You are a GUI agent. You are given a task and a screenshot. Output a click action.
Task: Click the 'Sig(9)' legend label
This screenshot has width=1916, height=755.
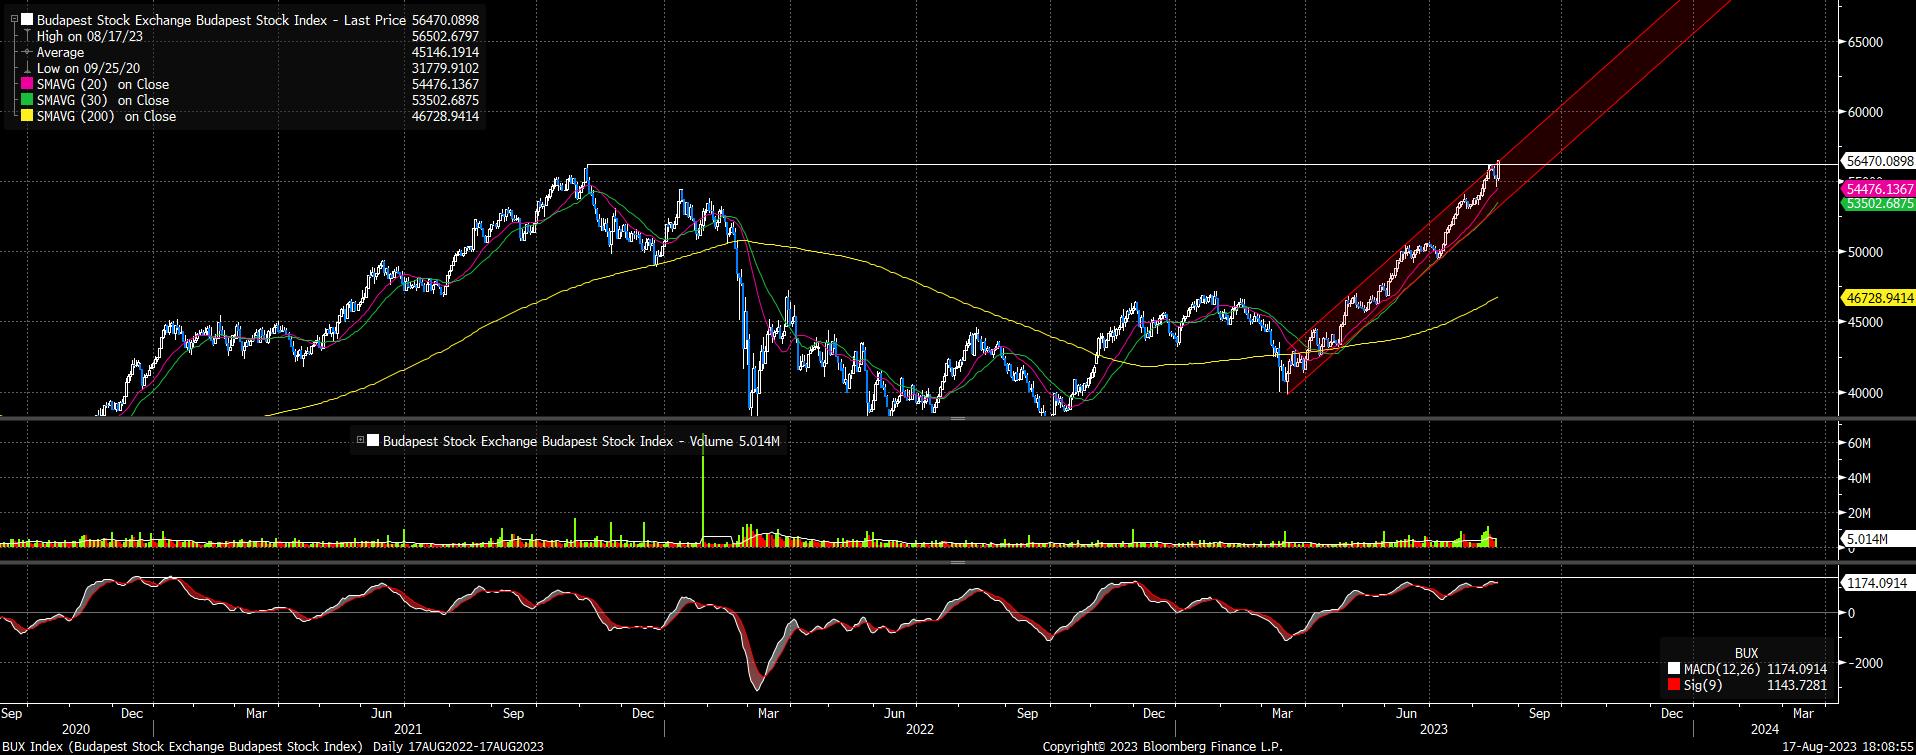[x=1702, y=685]
